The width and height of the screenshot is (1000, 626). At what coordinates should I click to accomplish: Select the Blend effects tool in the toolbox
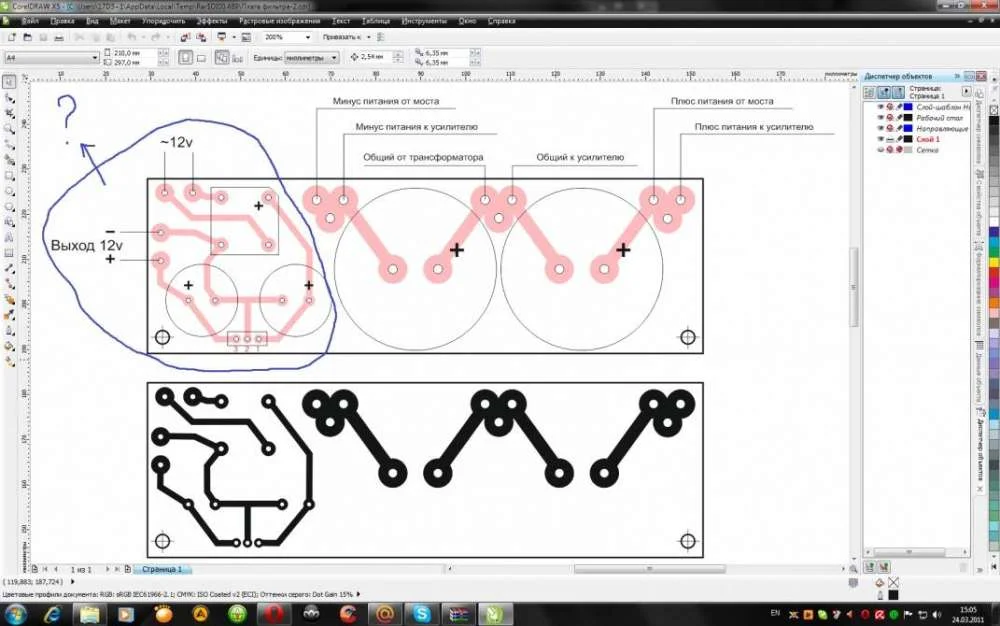9,300
